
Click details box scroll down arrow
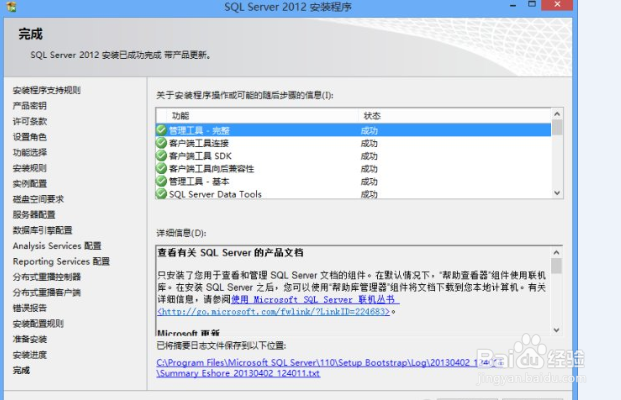click(x=556, y=330)
